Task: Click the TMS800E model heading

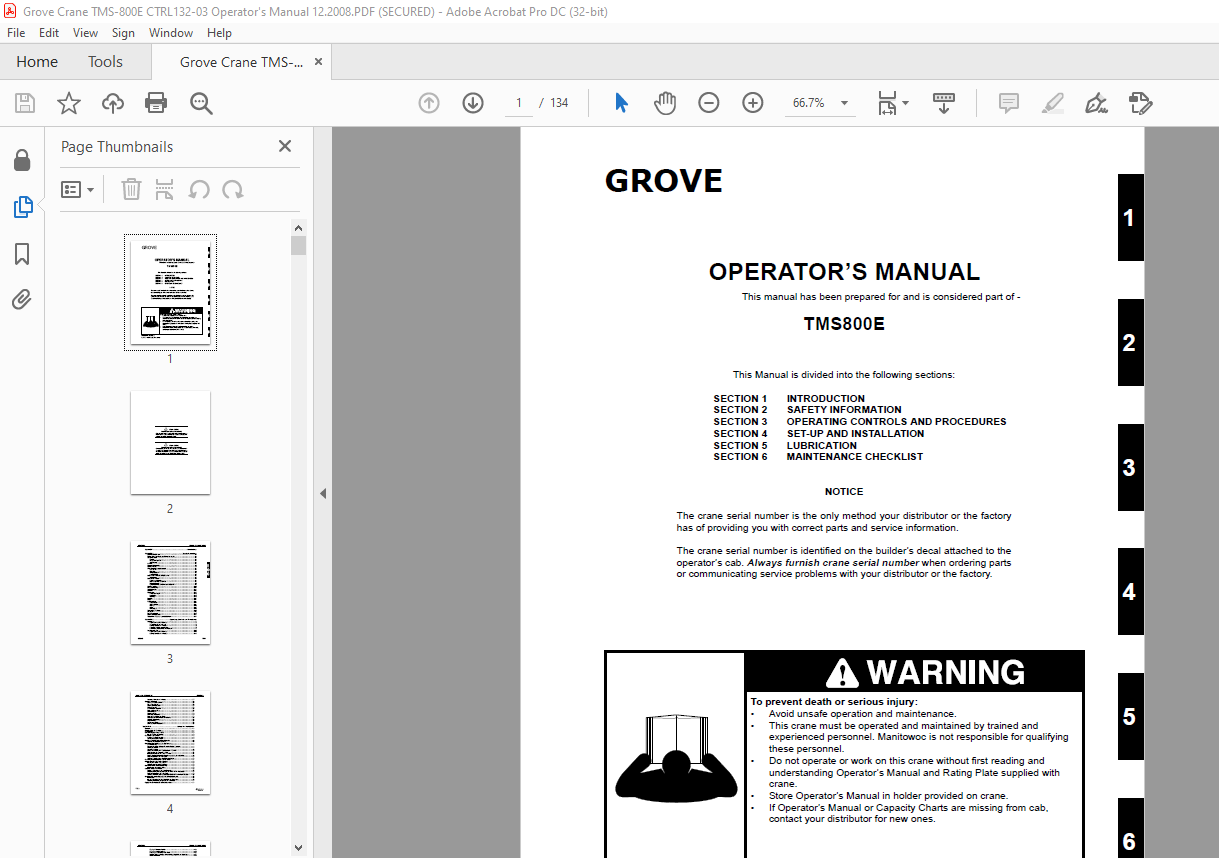Action: coord(844,324)
